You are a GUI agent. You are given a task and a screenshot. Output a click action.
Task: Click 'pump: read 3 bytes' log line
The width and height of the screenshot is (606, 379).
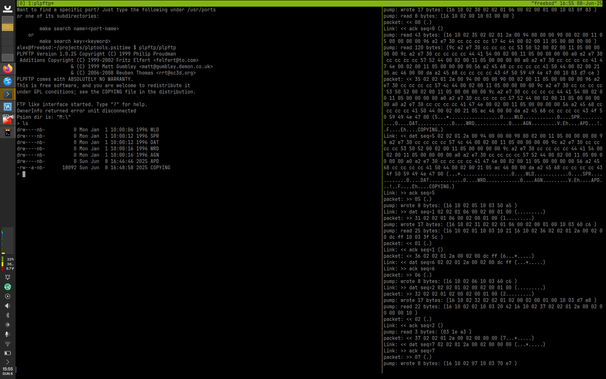[x=427, y=332]
